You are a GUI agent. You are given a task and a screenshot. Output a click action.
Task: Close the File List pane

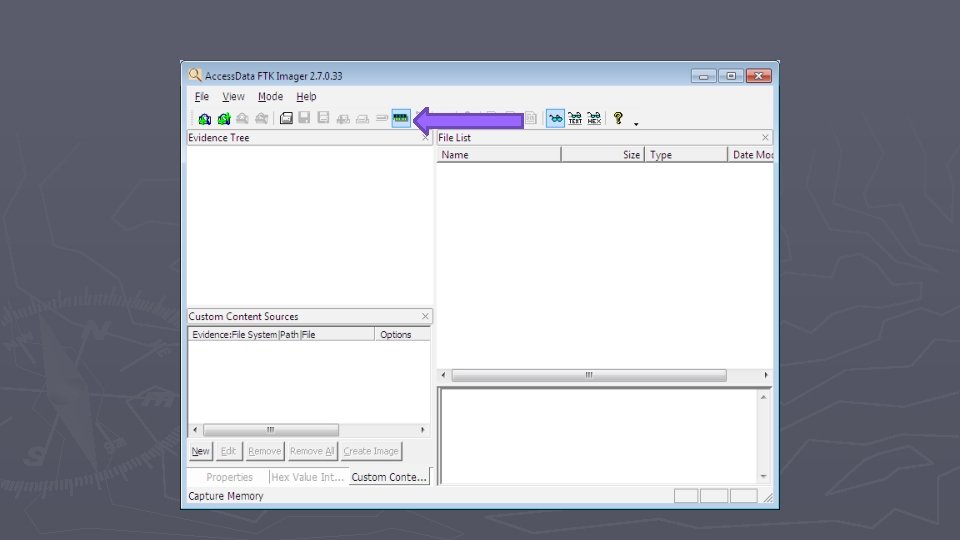pyautogui.click(x=765, y=138)
